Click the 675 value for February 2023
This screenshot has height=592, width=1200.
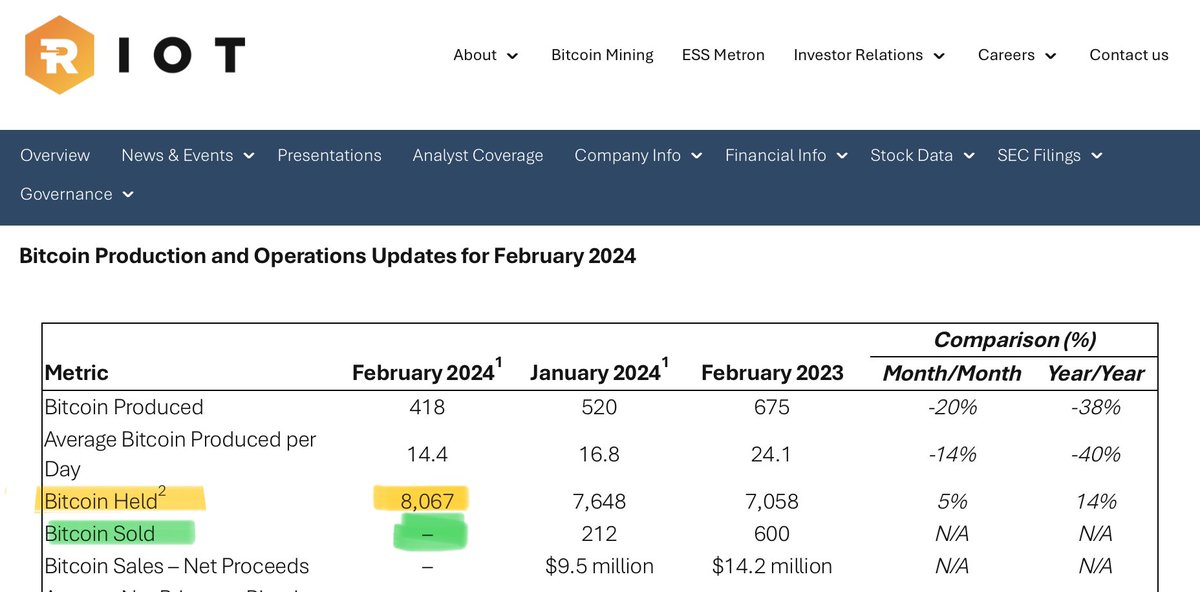(x=772, y=407)
